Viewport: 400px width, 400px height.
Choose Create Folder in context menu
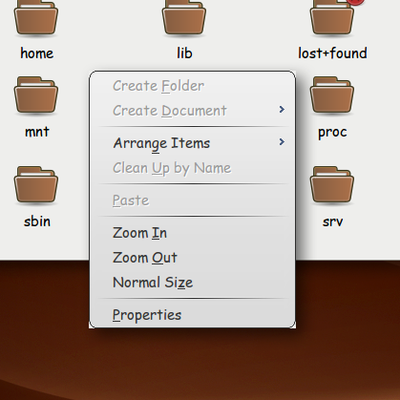(192, 86)
